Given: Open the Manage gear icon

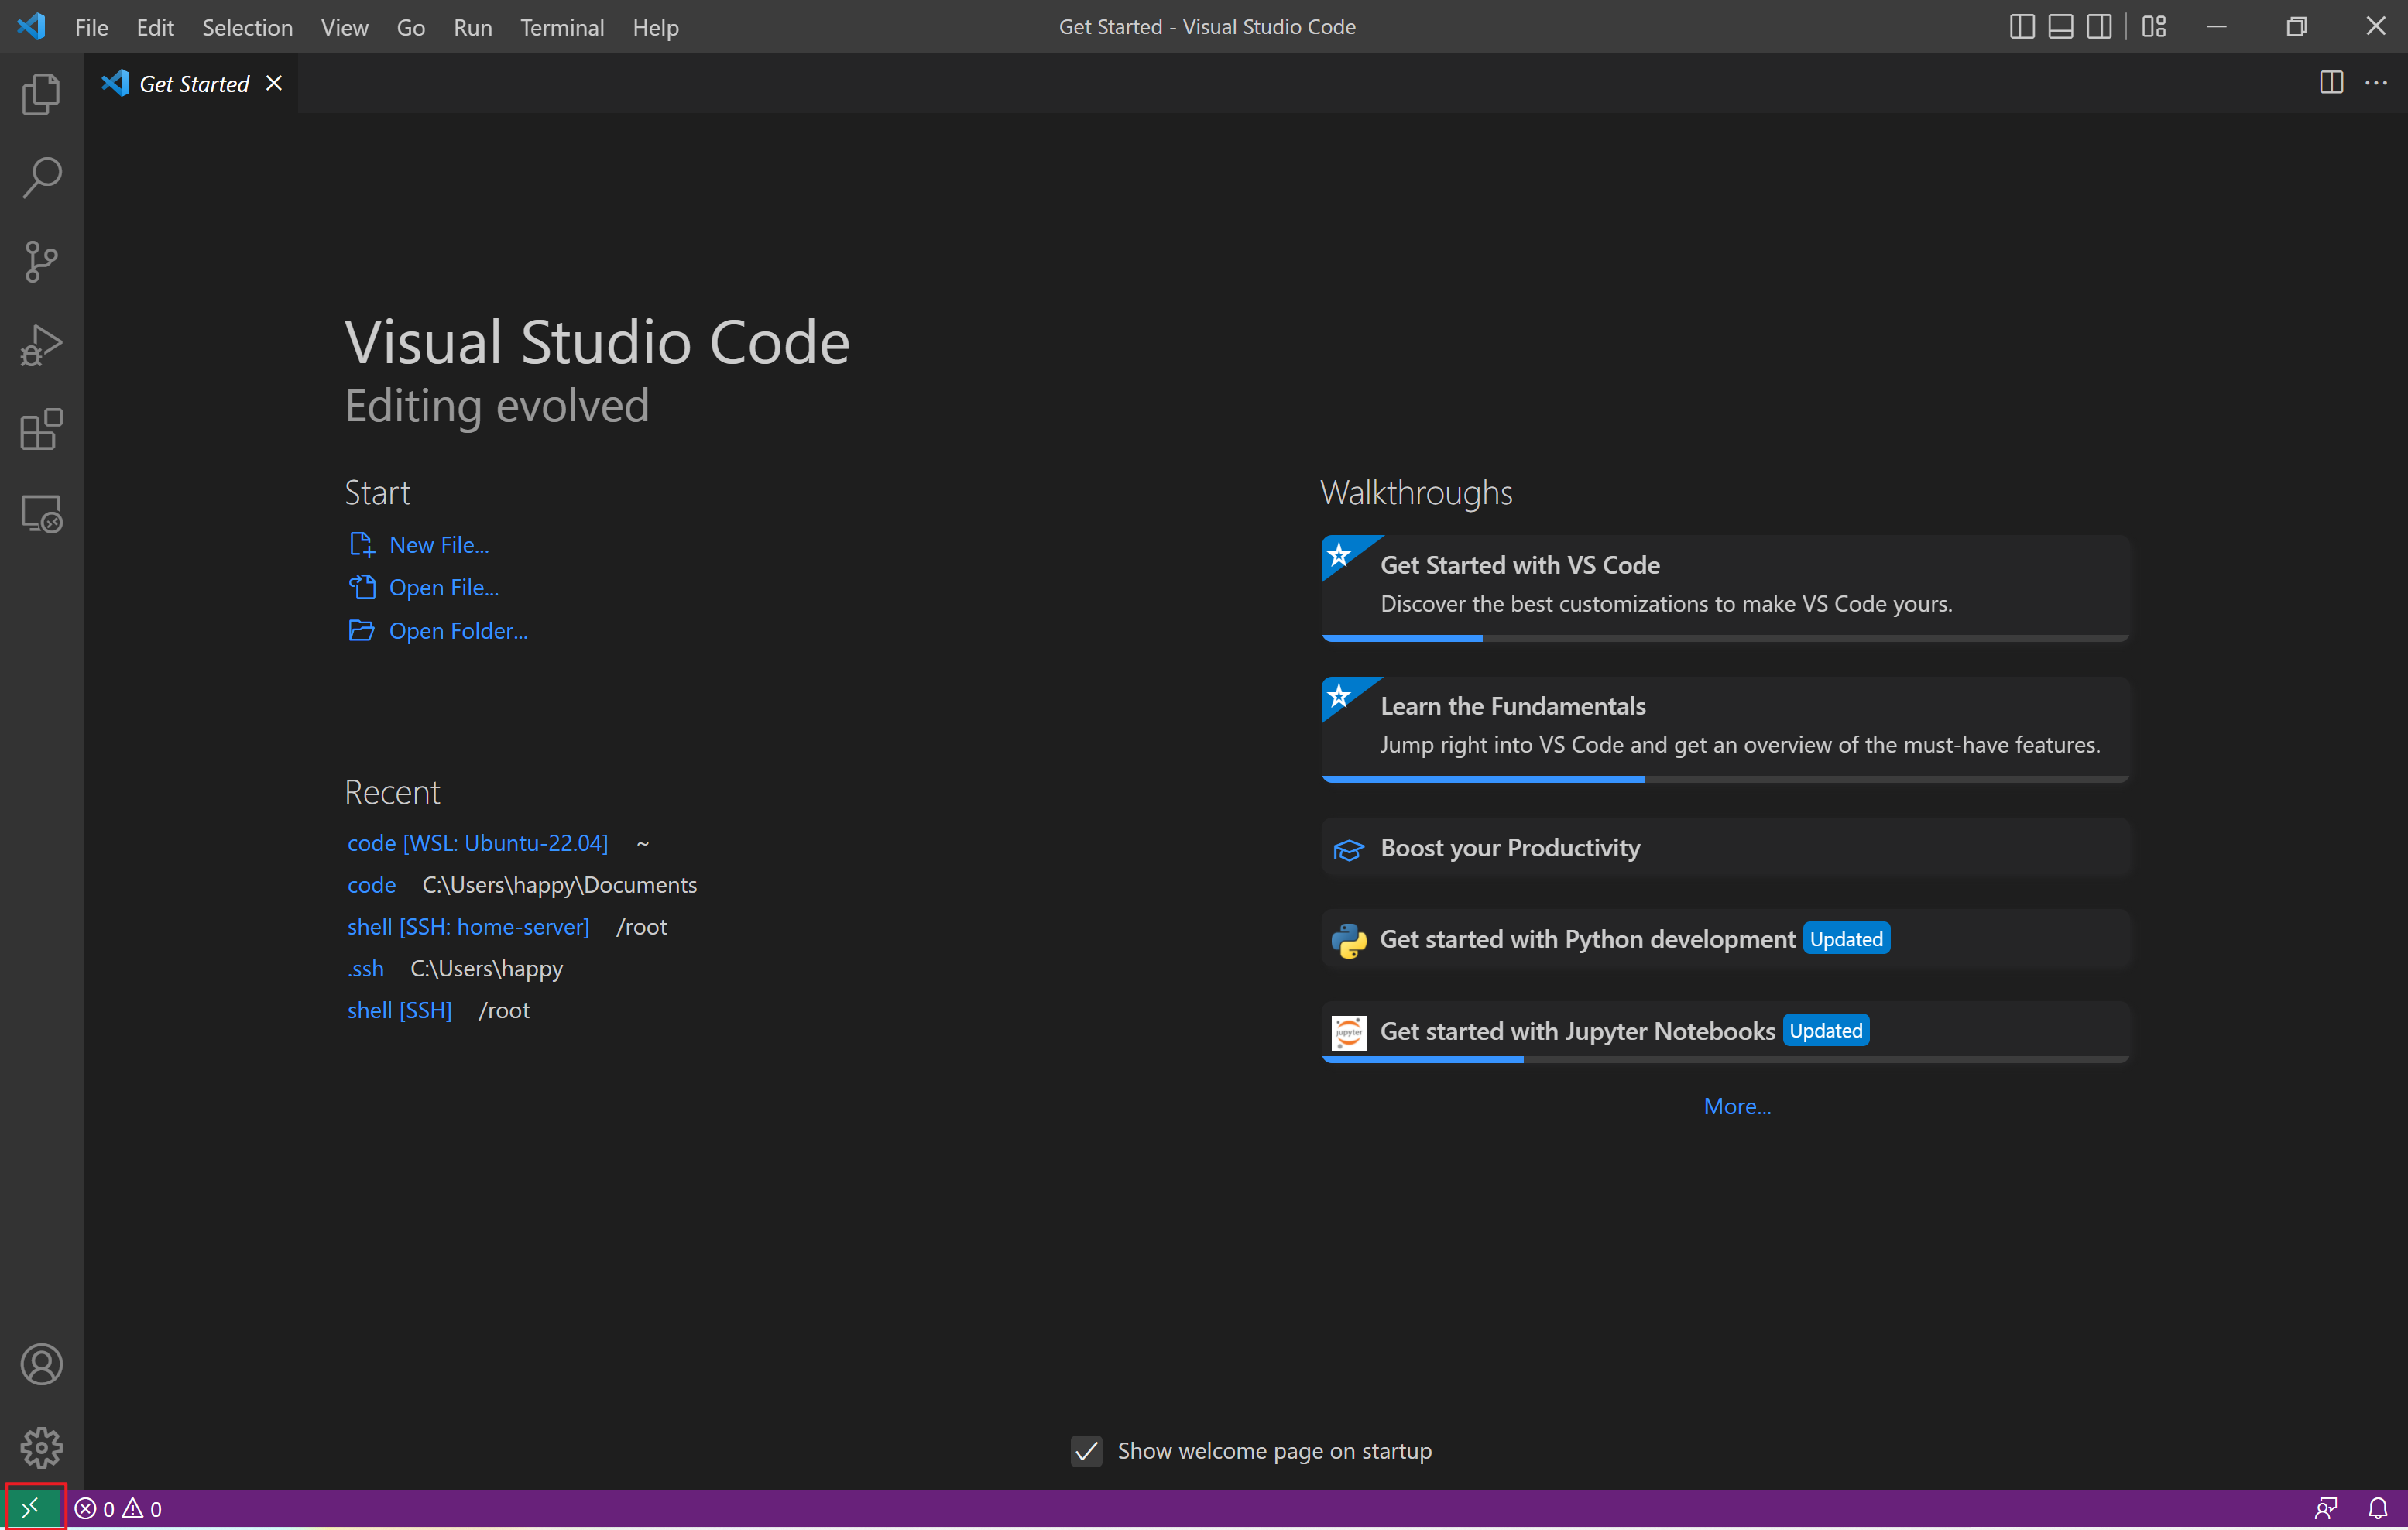Looking at the screenshot, I should tap(41, 1447).
